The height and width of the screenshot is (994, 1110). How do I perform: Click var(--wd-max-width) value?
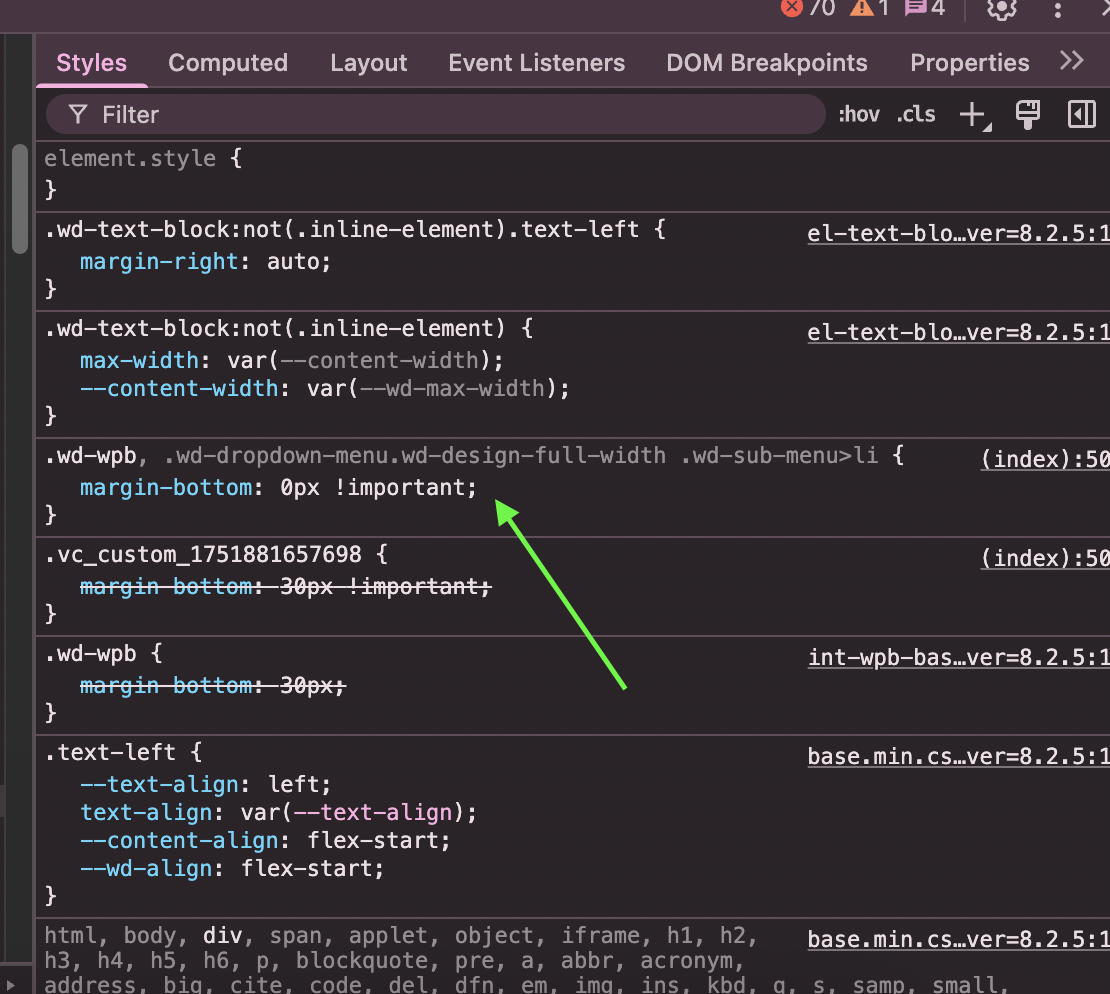pos(432,388)
